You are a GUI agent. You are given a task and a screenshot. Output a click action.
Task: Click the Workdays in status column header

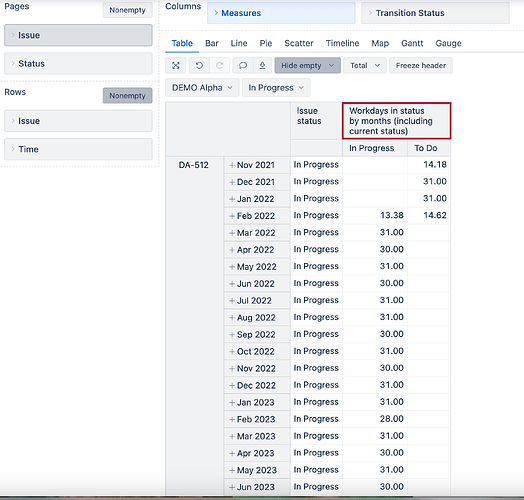tap(396, 121)
